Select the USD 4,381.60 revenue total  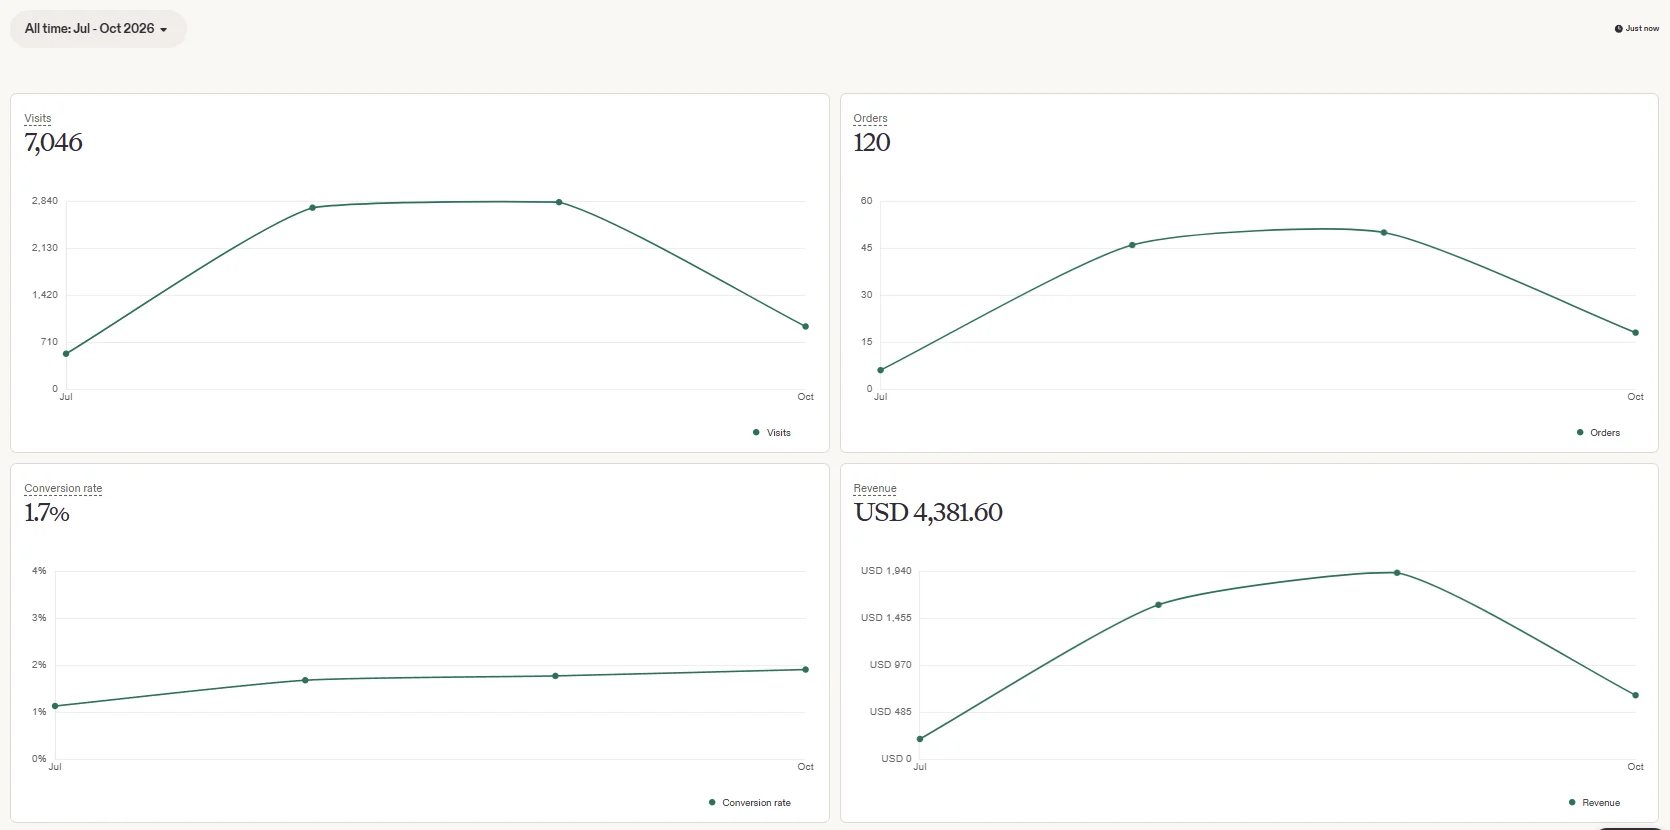(x=928, y=513)
